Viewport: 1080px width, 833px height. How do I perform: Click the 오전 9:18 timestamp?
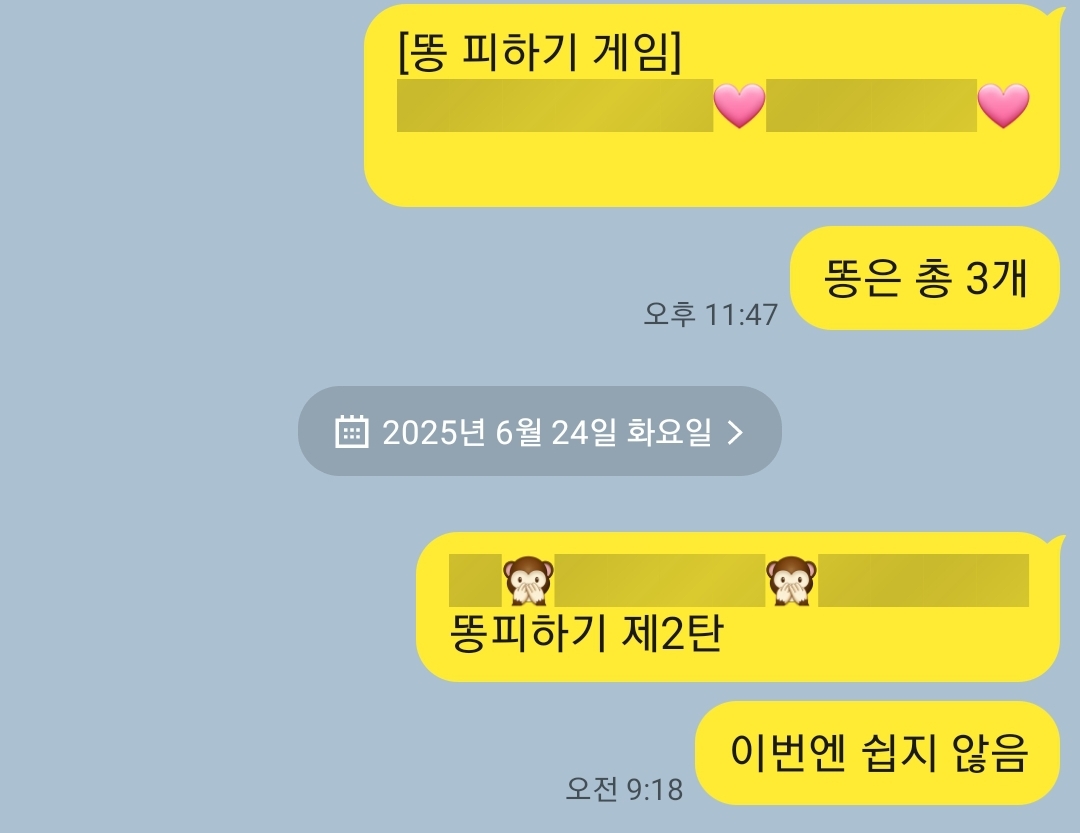point(624,789)
